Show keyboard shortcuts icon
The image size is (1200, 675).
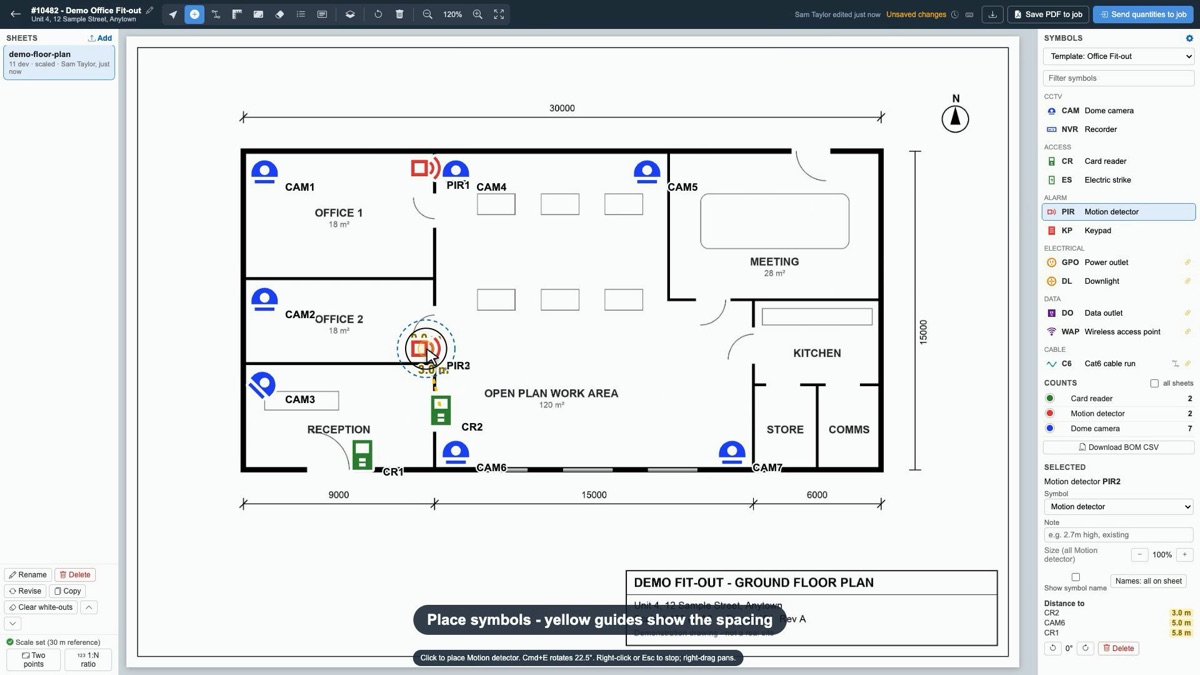(x=969, y=15)
